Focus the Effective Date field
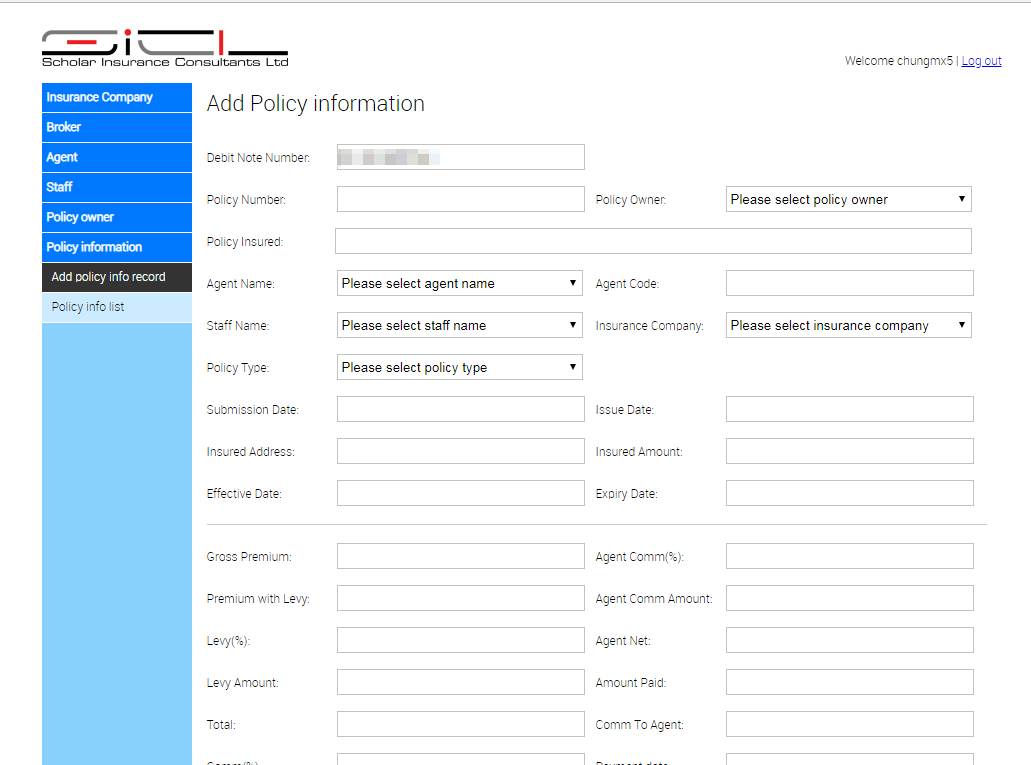This screenshot has height=765, width=1031. click(x=460, y=493)
